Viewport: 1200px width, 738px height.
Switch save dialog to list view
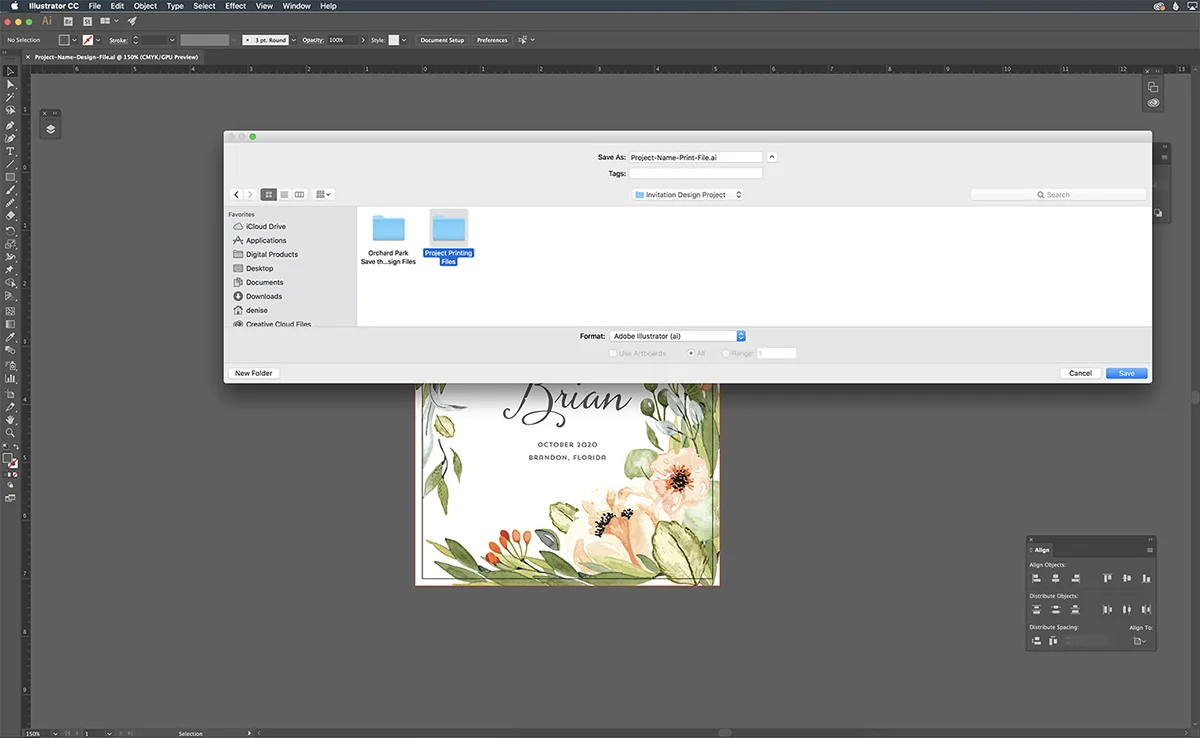(284, 194)
